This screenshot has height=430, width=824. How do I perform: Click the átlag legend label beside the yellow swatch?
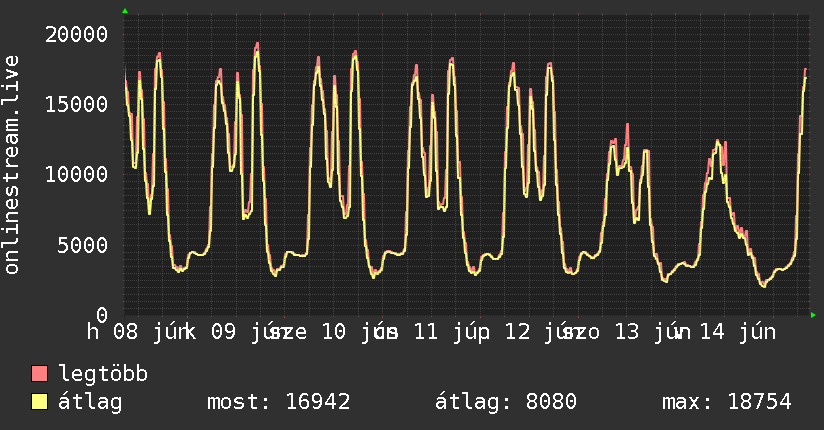90,402
